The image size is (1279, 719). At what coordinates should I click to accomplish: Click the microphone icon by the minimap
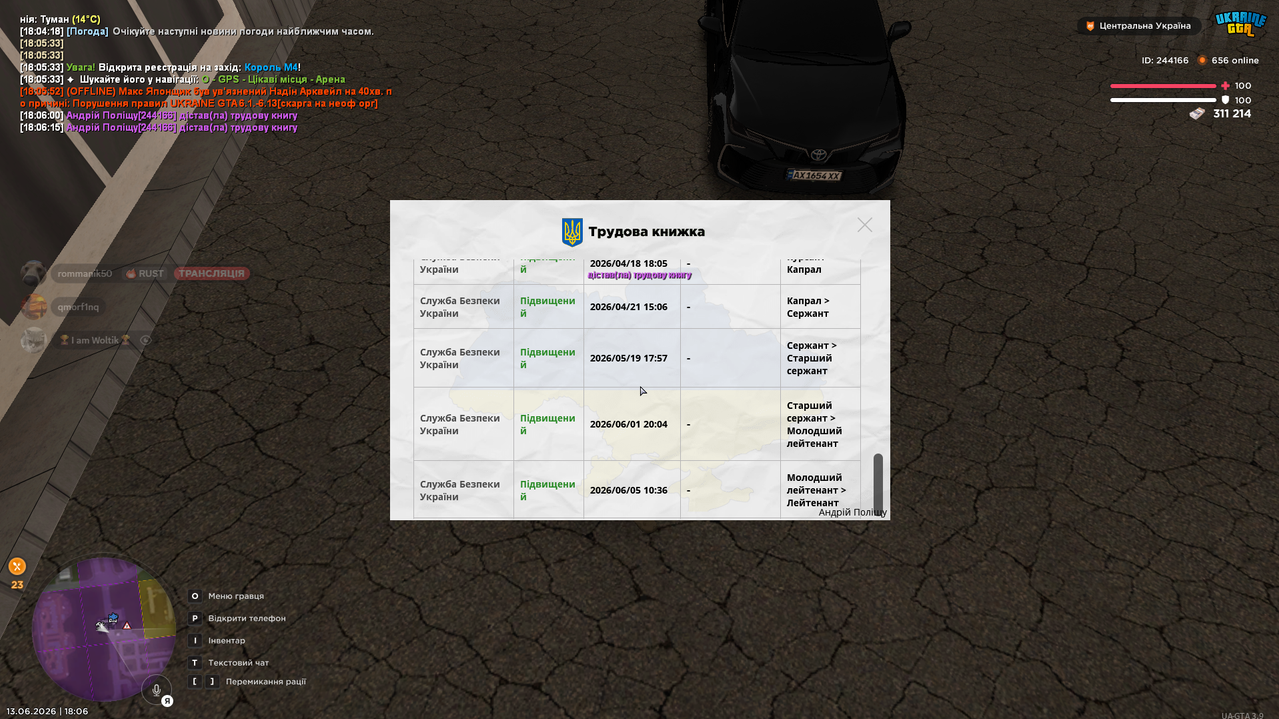point(156,689)
